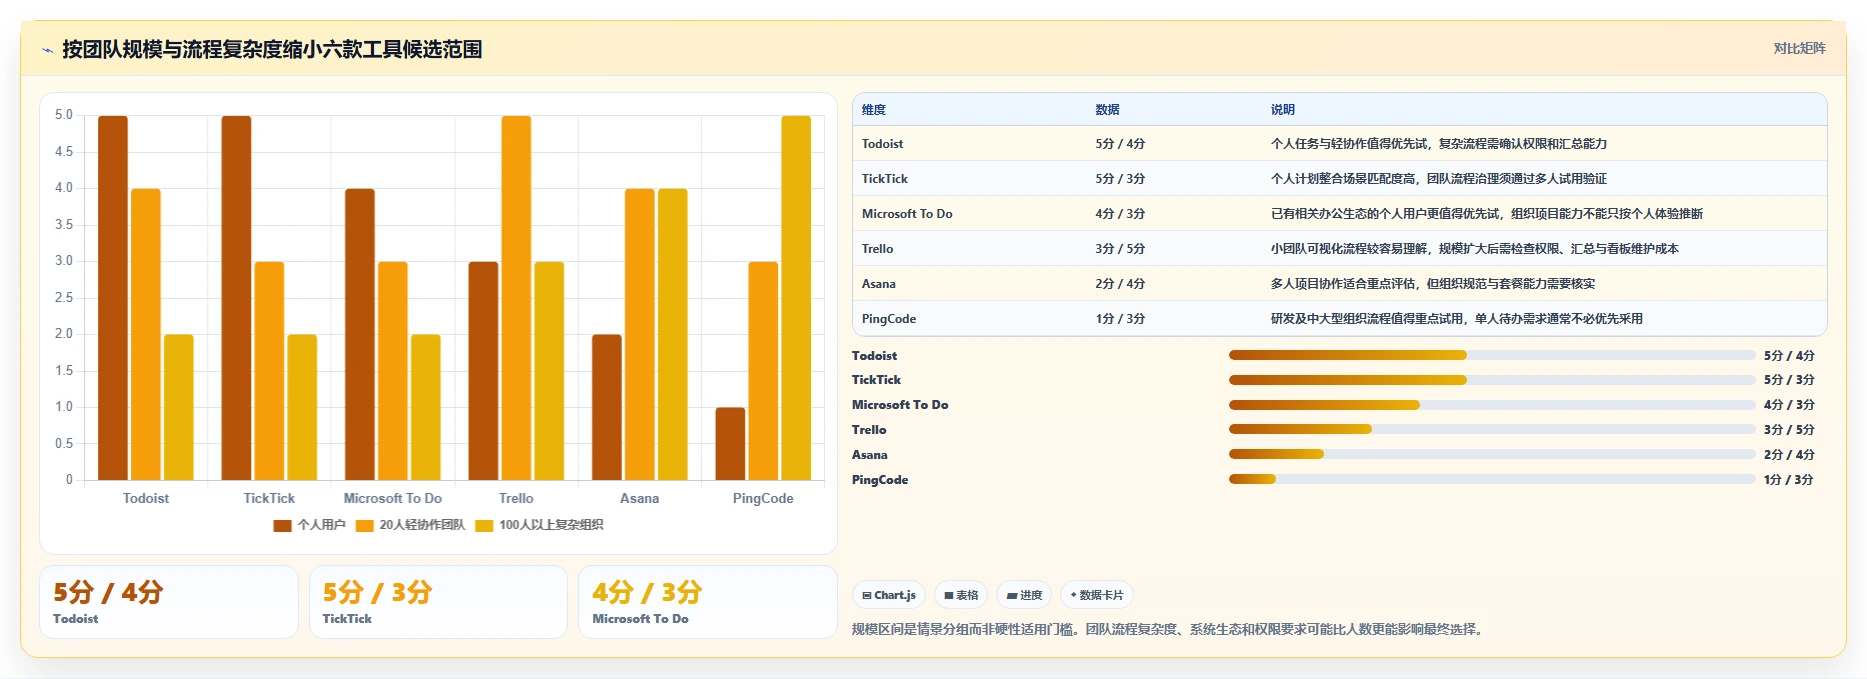Click the Todoist 个人用户 dark orange bar
This screenshot has height=679, width=1867.
113,298
